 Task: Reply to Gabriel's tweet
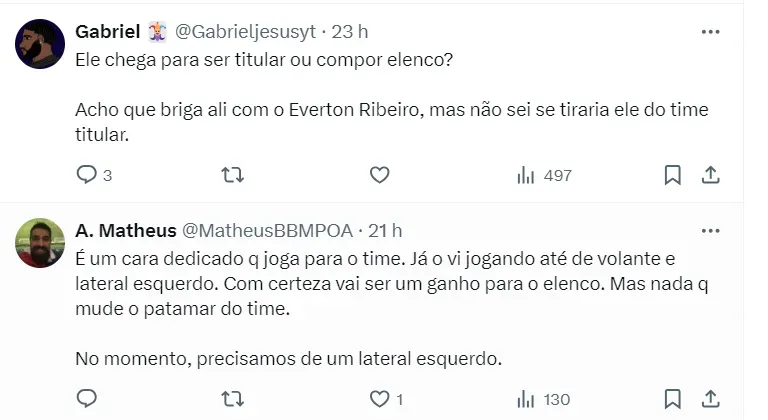pyautogui.click(x=87, y=175)
